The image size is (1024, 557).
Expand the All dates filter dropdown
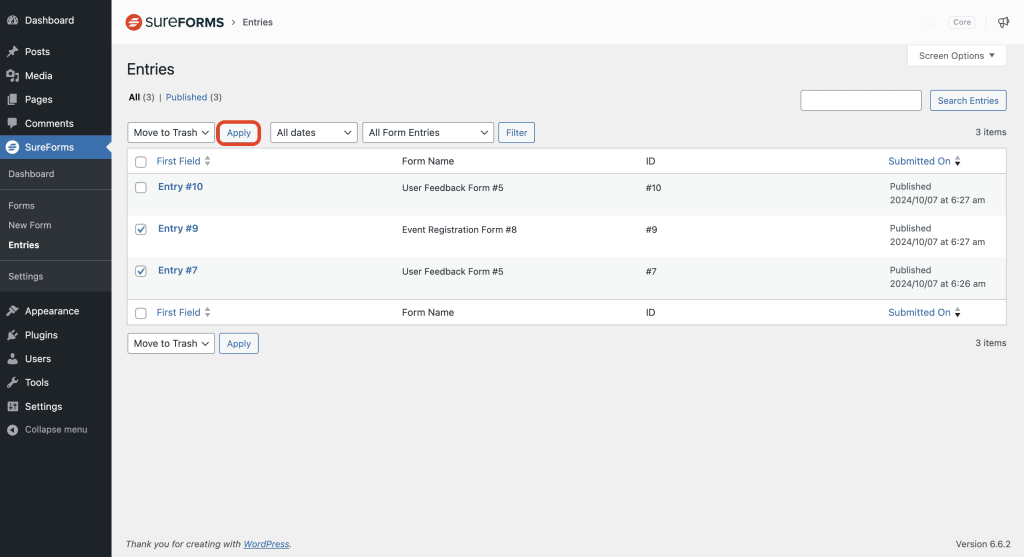pyautogui.click(x=314, y=133)
